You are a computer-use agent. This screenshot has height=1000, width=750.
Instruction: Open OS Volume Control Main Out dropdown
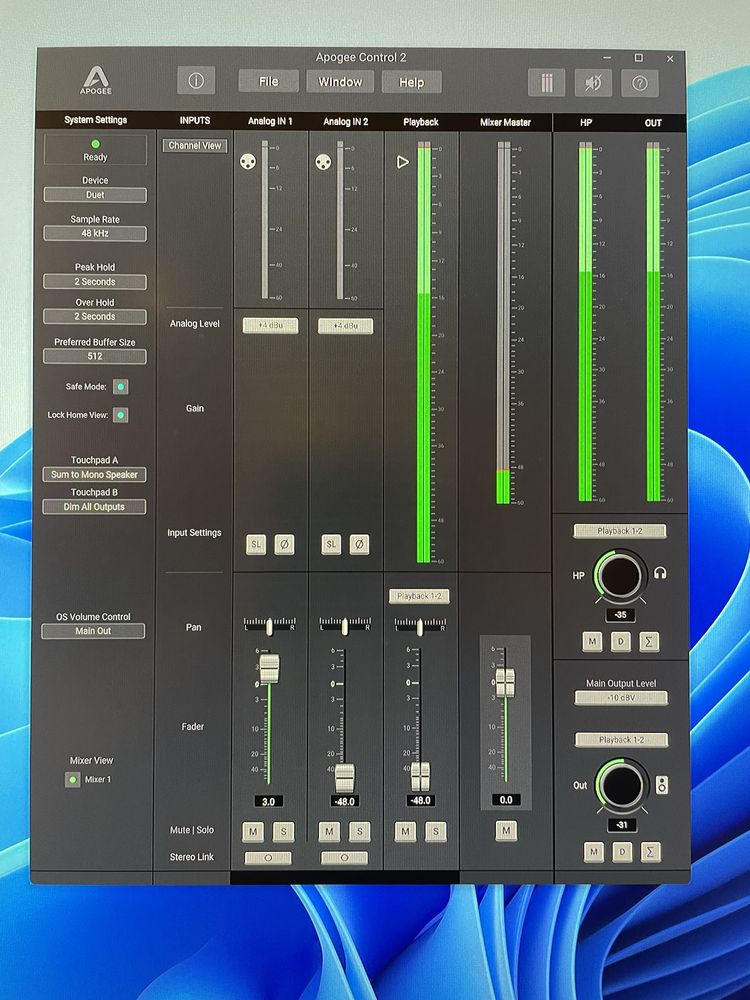(x=93, y=631)
